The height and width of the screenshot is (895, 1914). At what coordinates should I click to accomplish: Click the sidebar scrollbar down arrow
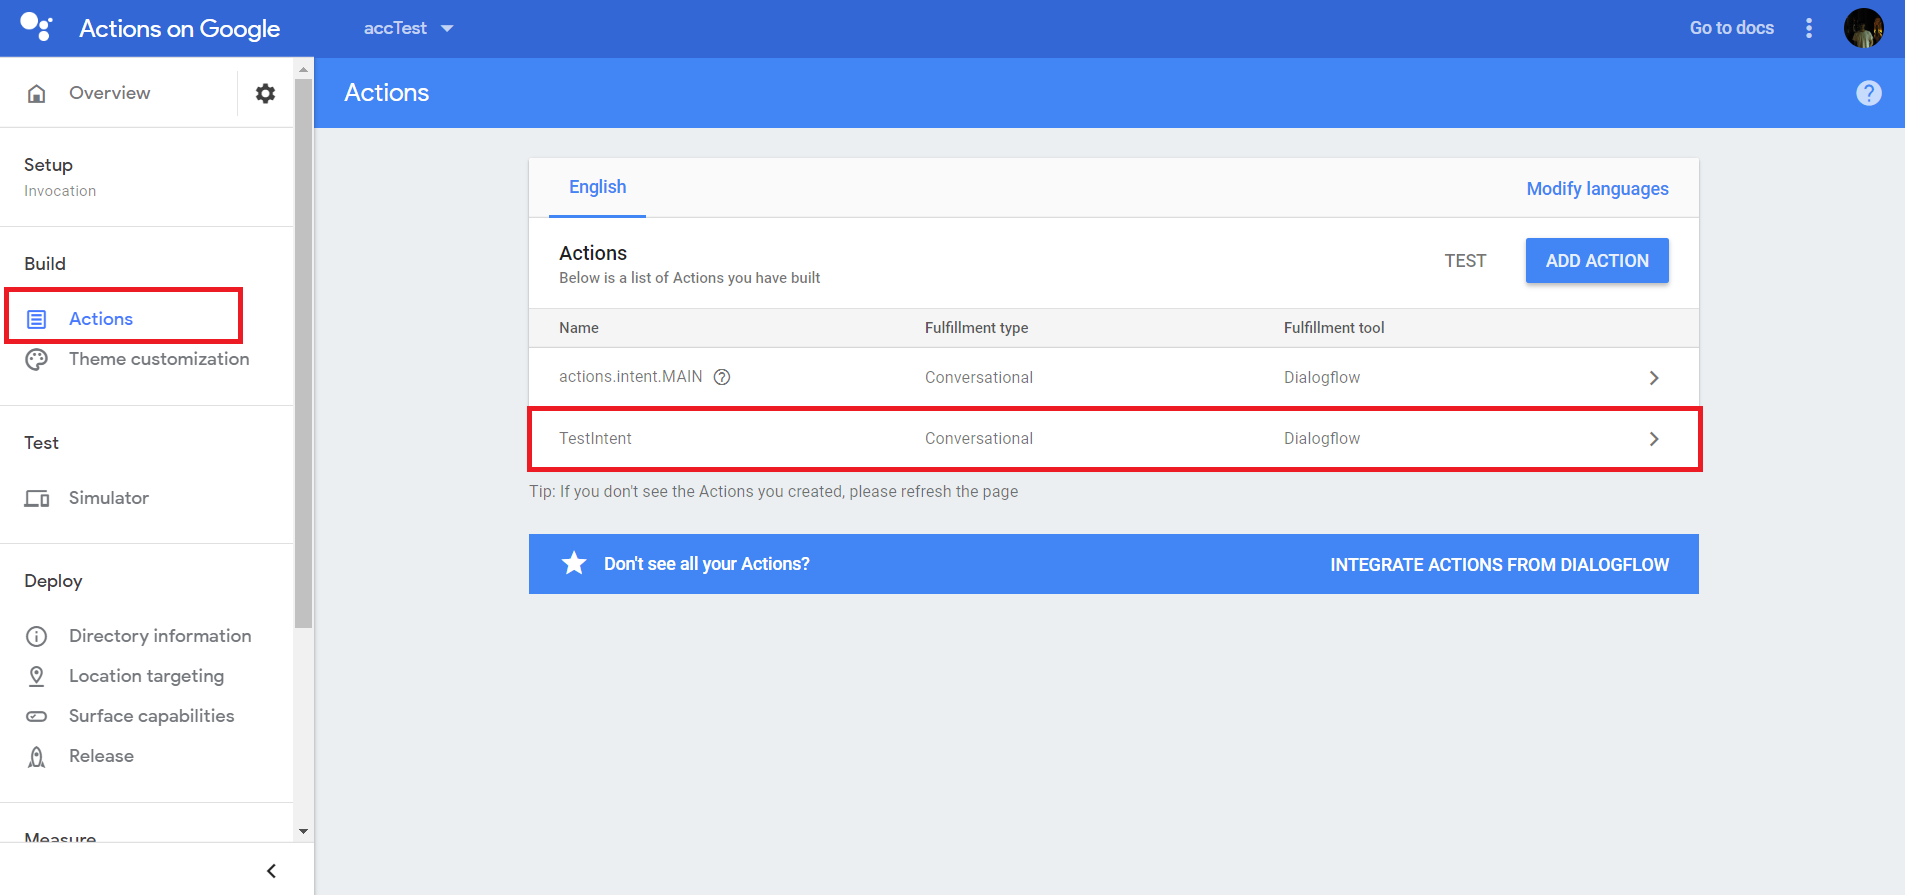pyautogui.click(x=303, y=832)
